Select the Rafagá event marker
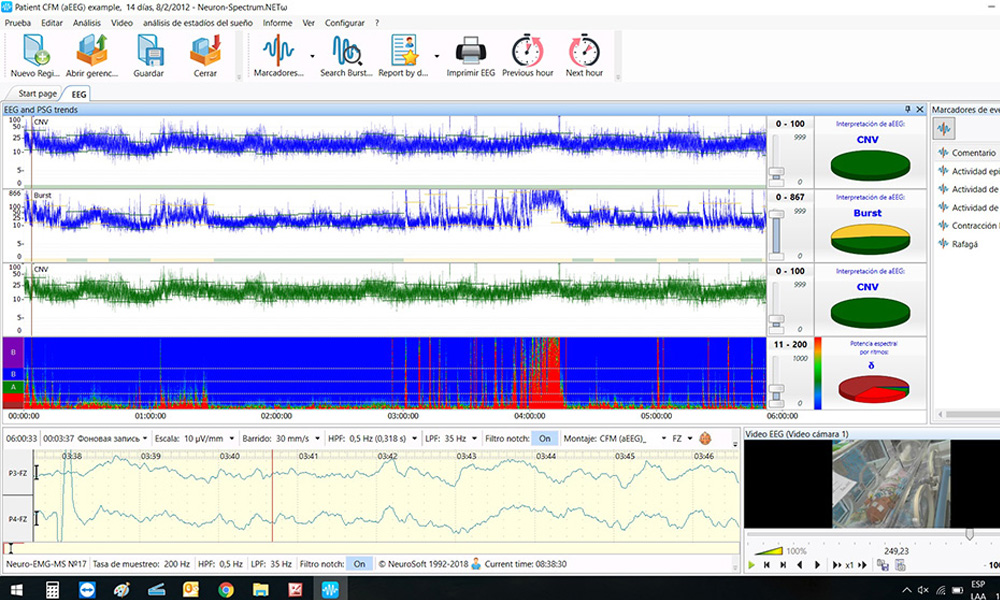 tap(968, 241)
